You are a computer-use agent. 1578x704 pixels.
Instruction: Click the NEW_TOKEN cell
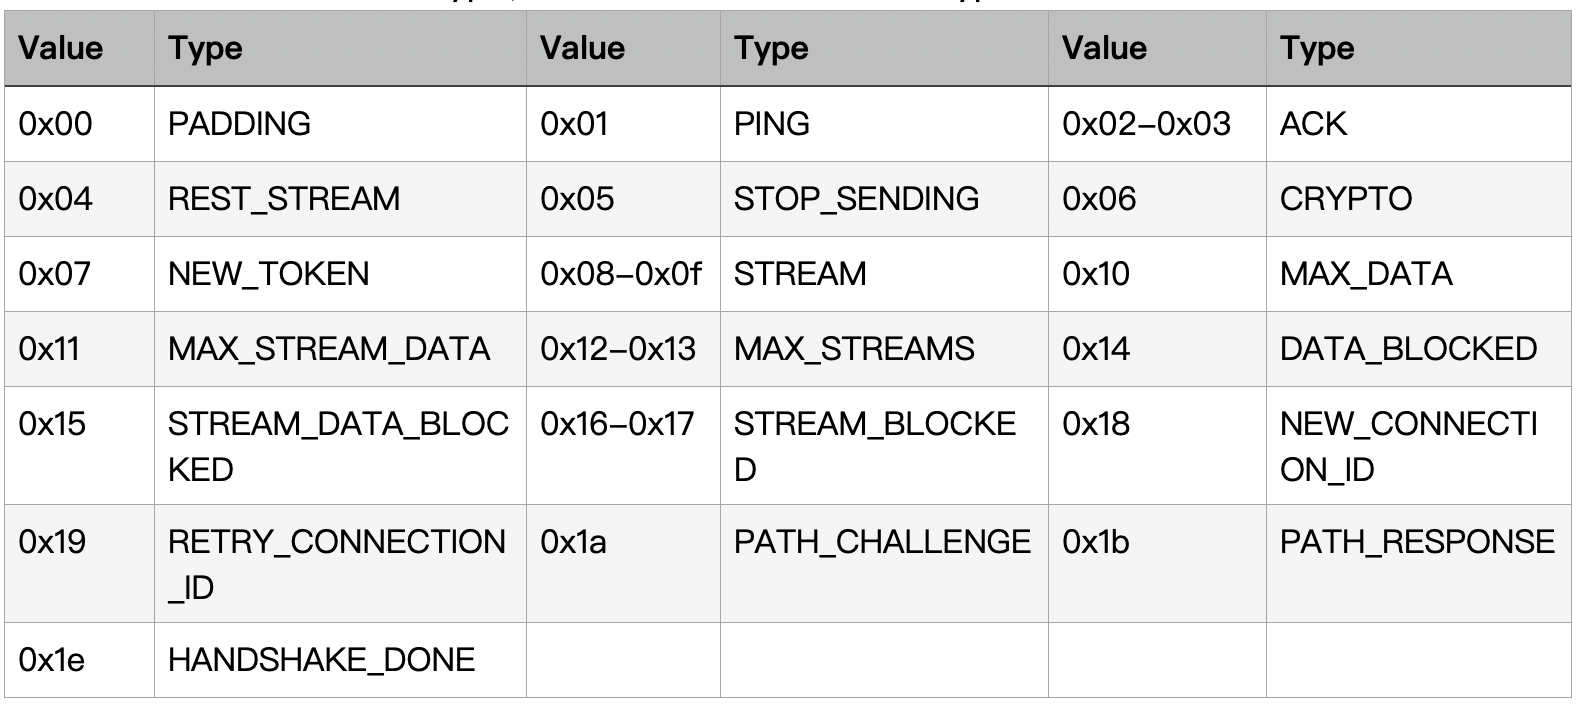[x=340, y=274]
